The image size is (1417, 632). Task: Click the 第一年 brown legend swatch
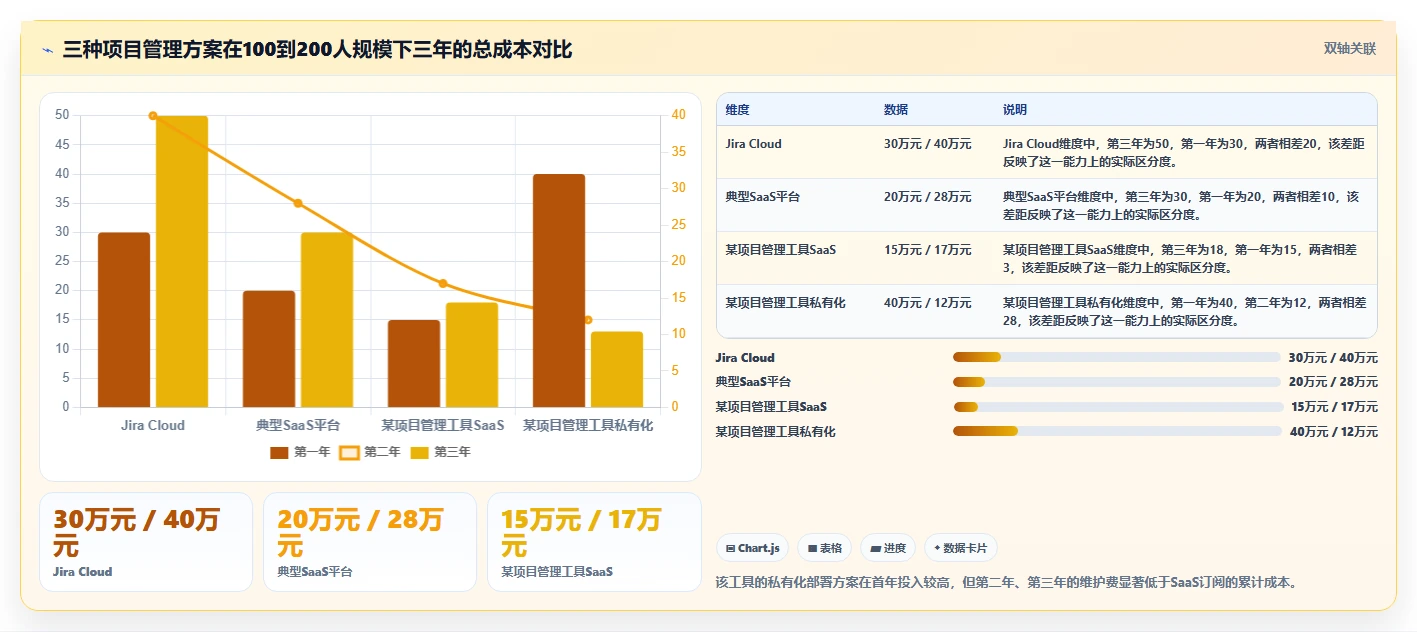click(x=279, y=453)
